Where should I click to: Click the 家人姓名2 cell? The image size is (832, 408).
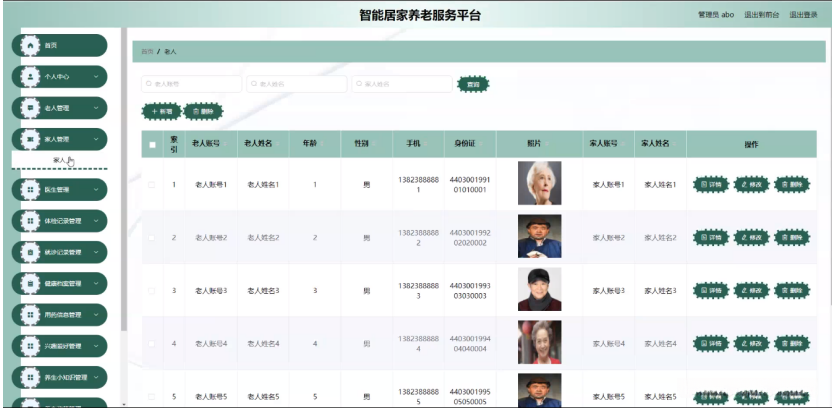pos(660,238)
